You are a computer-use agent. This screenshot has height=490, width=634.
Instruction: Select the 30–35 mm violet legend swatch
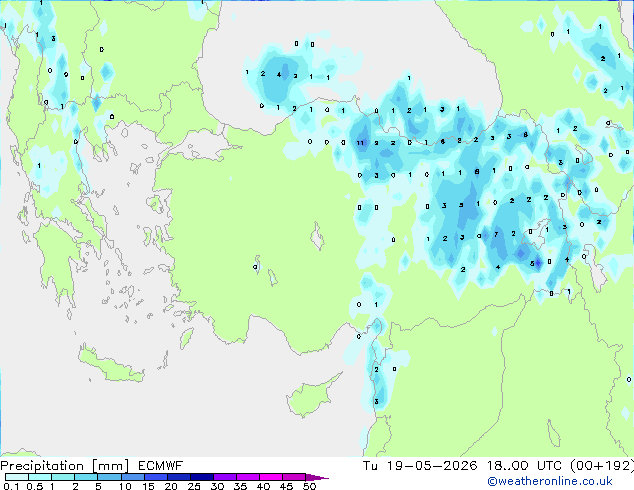225,477
